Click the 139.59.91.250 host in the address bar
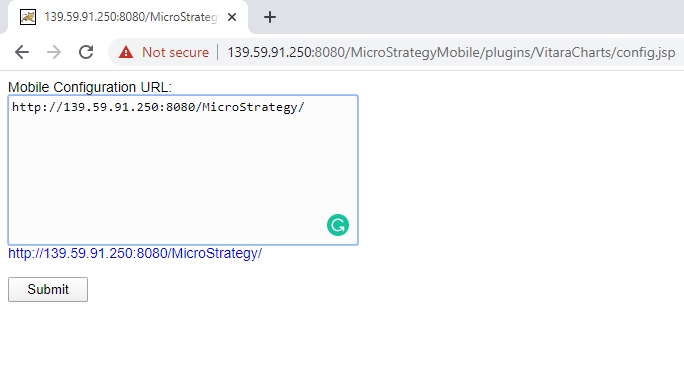 (269, 52)
